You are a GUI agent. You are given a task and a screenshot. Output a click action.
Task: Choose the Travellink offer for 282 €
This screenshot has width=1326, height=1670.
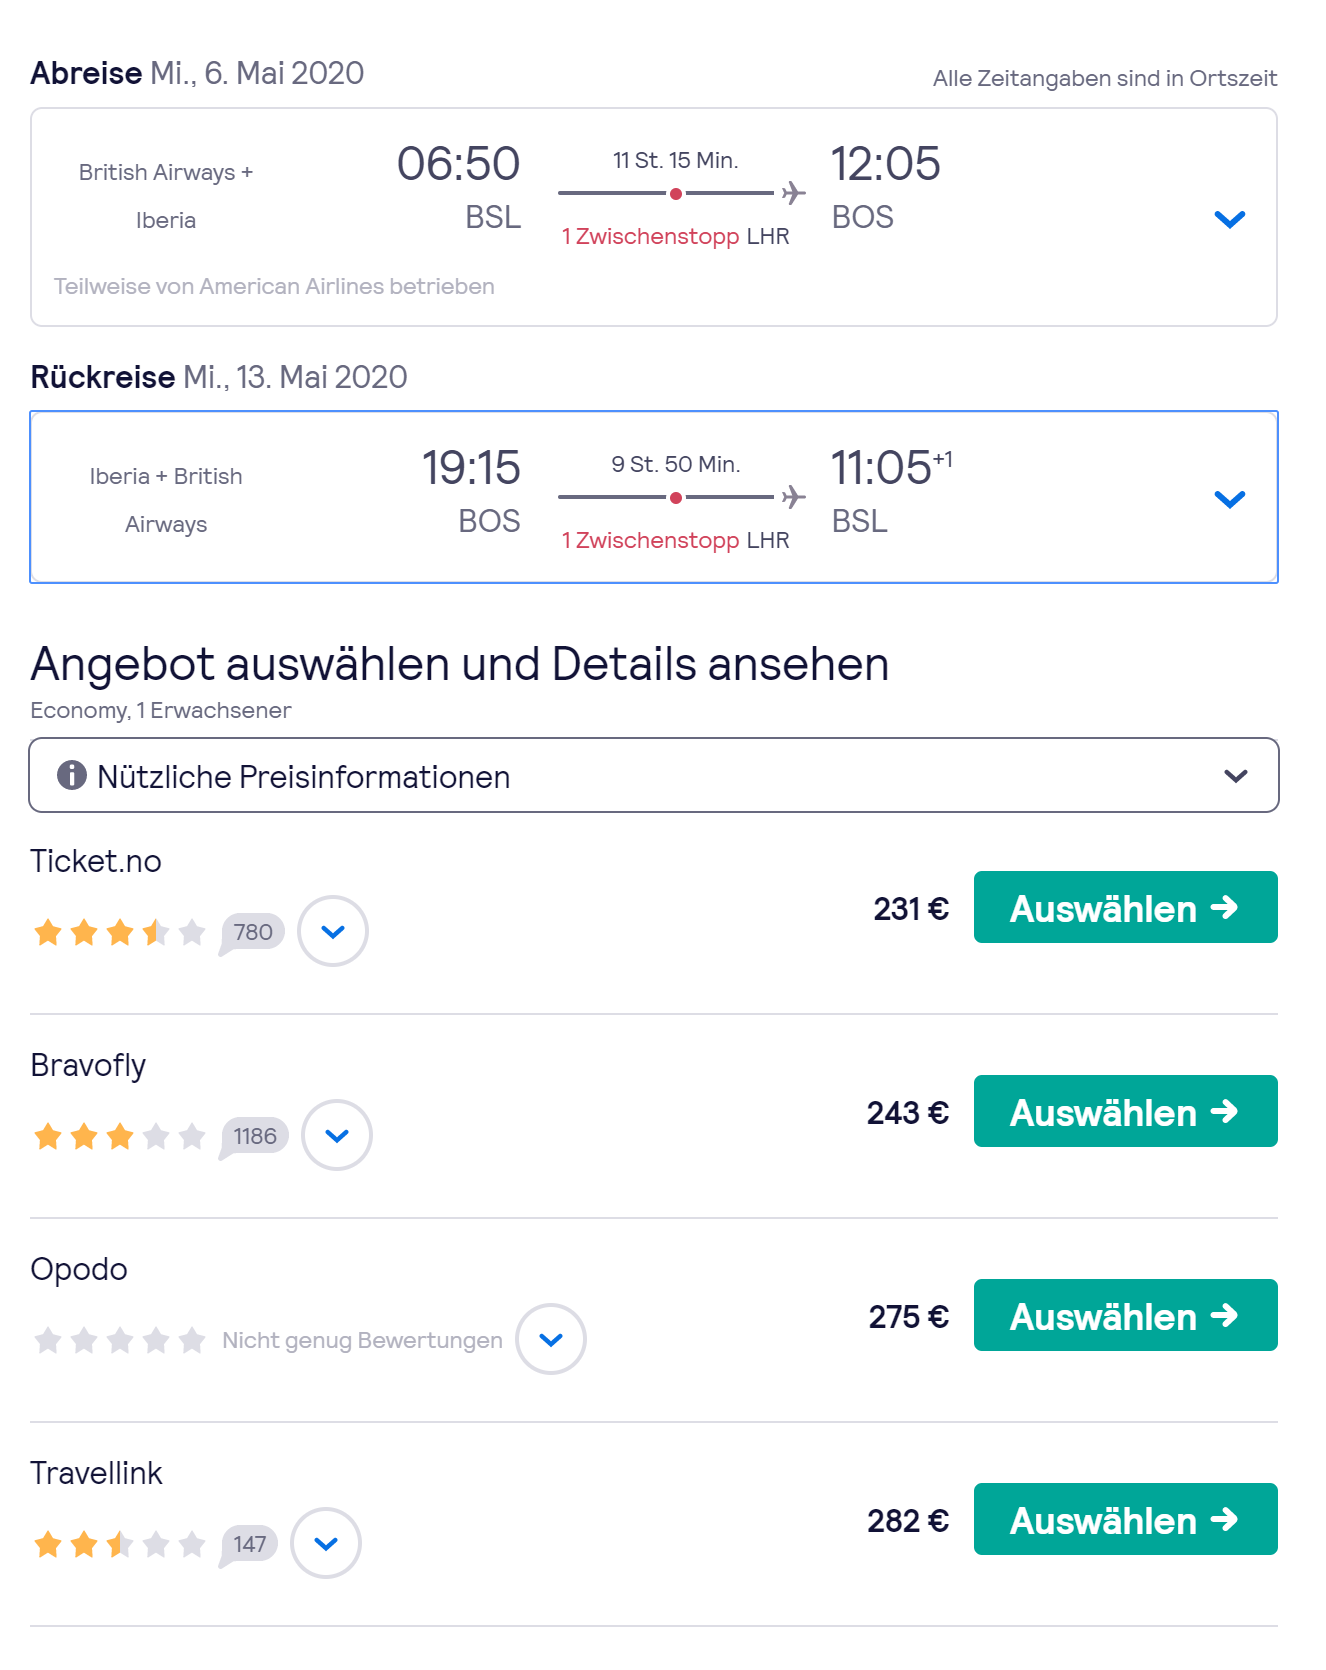(1125, 1520)
